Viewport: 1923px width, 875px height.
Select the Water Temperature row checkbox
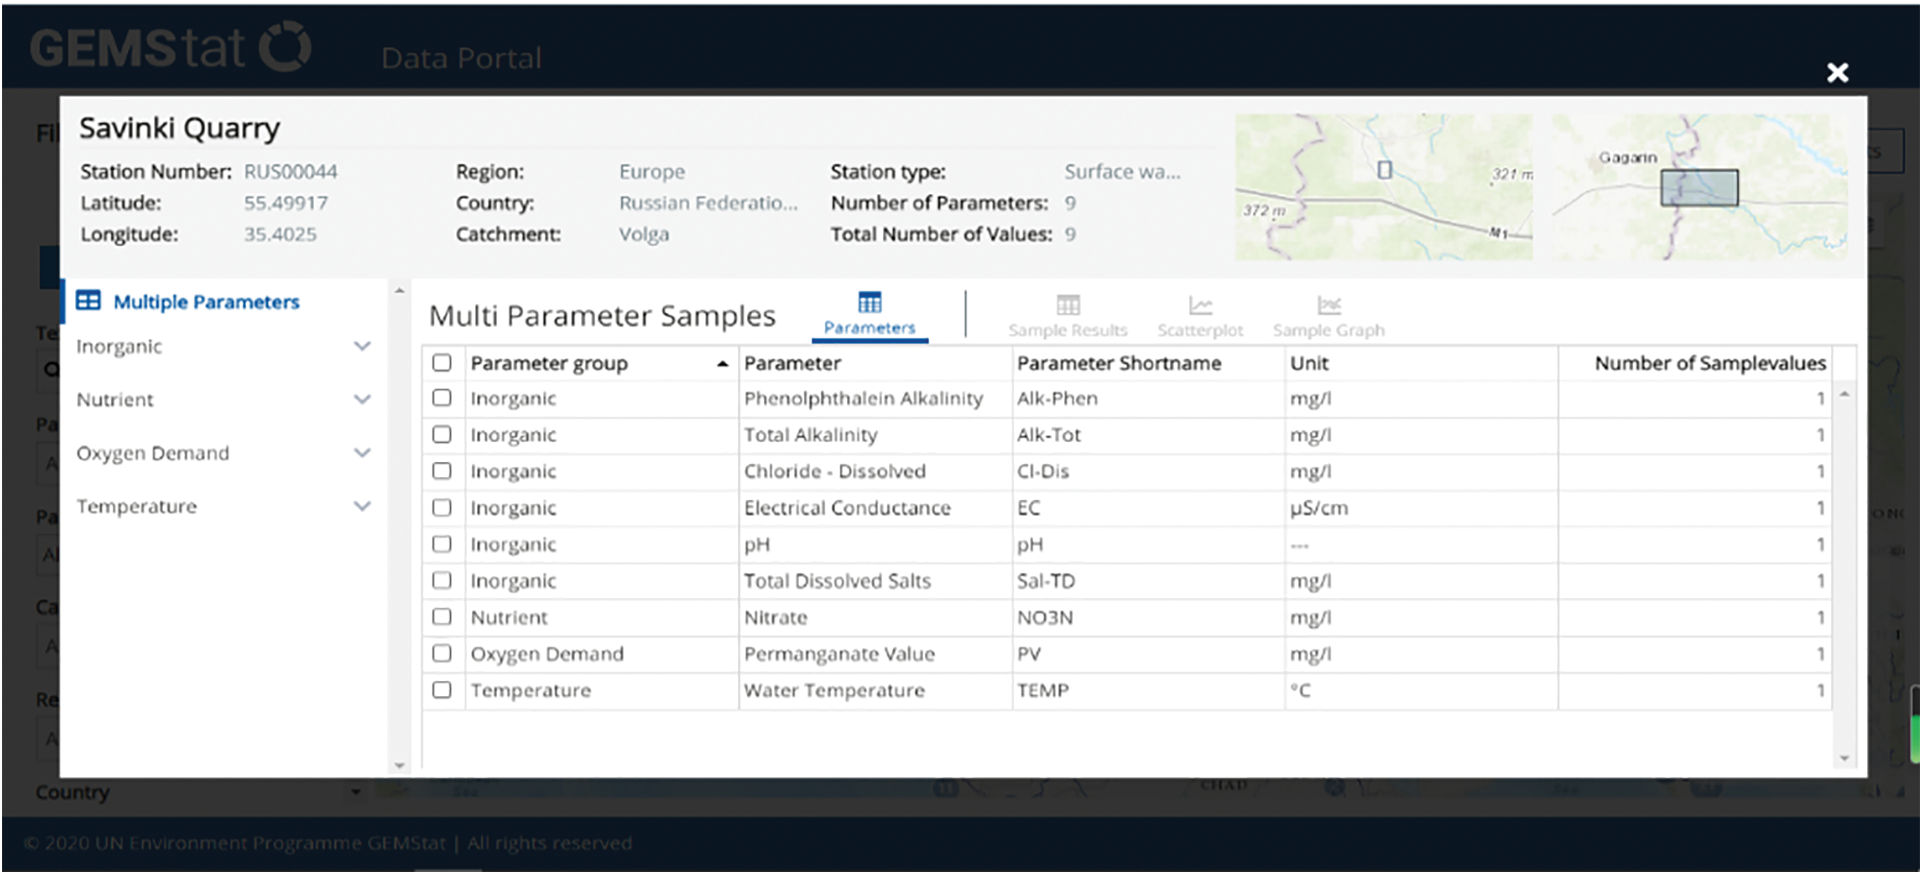point(442,690)
